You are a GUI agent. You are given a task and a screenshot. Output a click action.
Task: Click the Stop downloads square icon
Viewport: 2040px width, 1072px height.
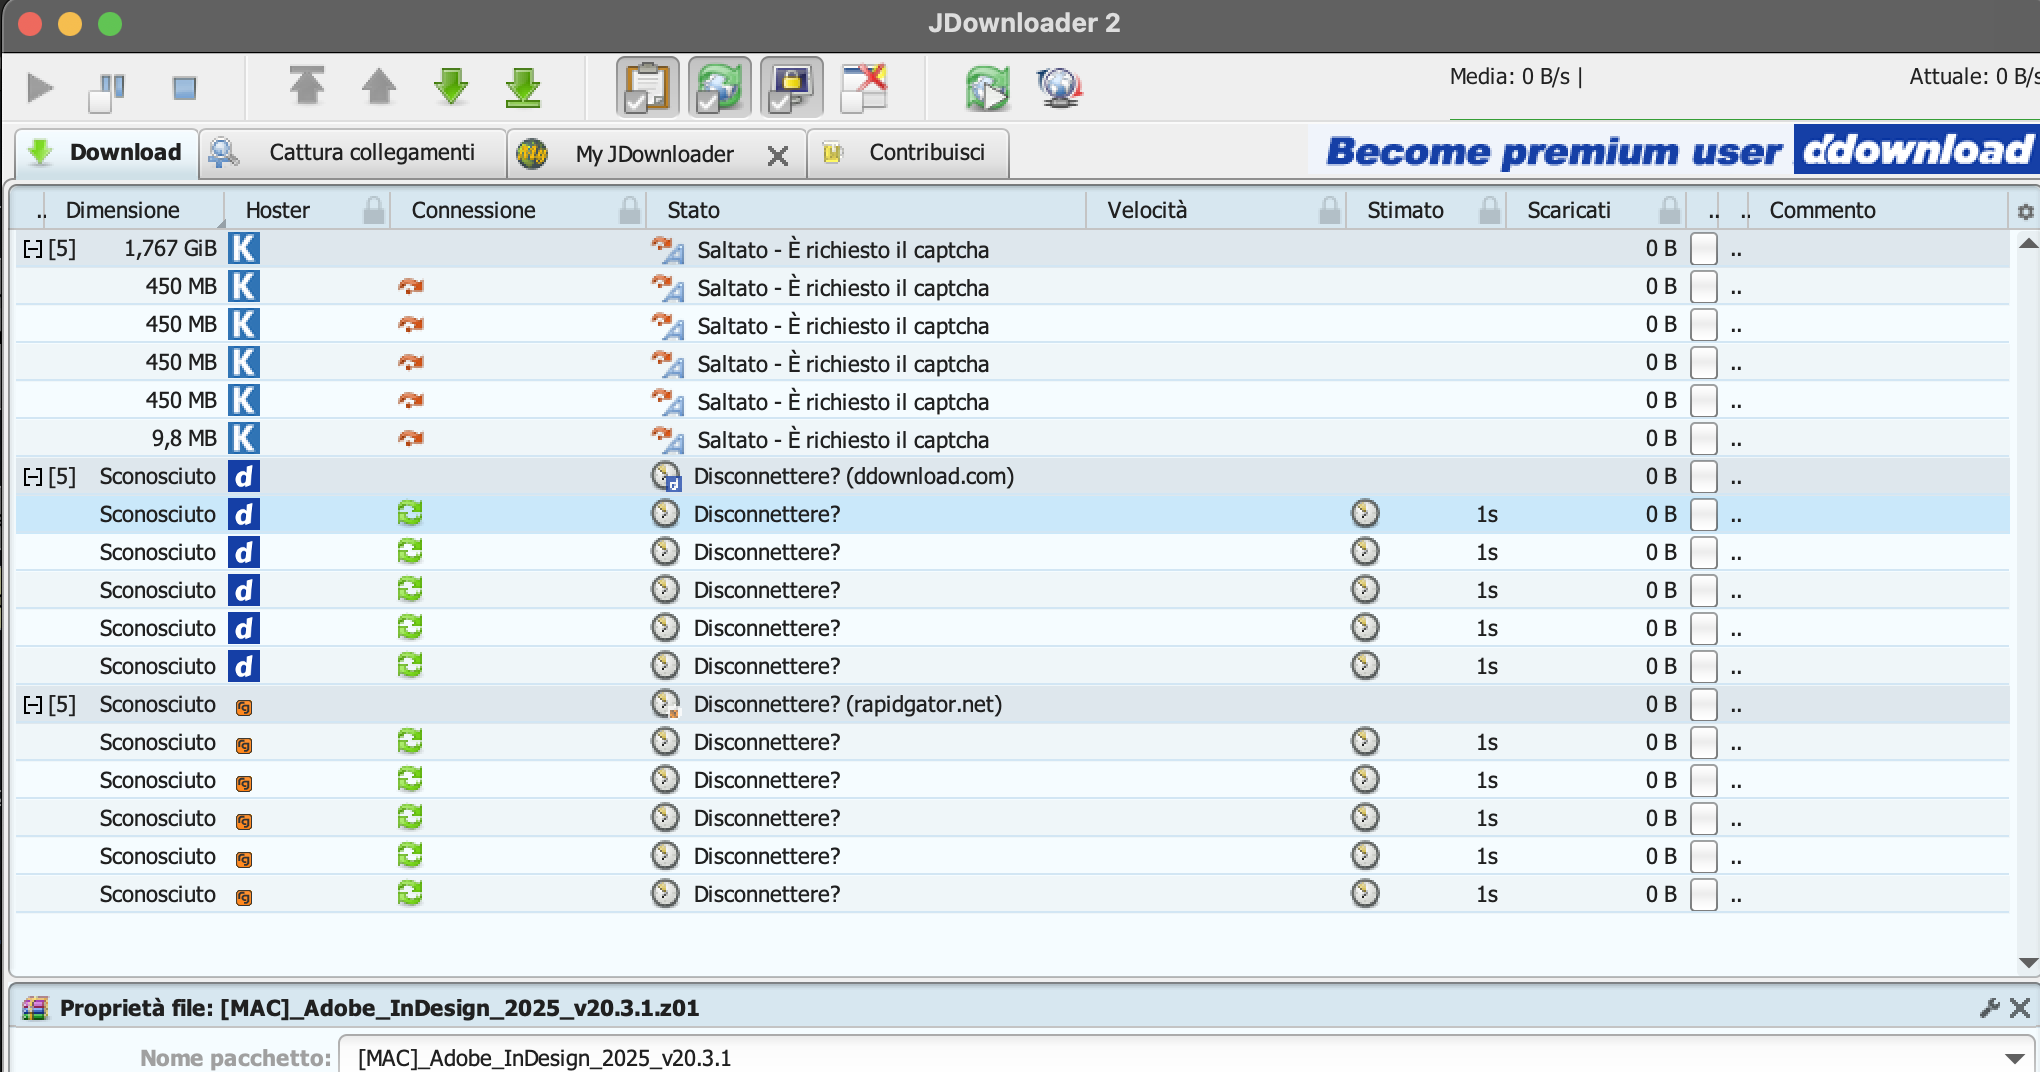pyautogui.click(x=184, y=89)
